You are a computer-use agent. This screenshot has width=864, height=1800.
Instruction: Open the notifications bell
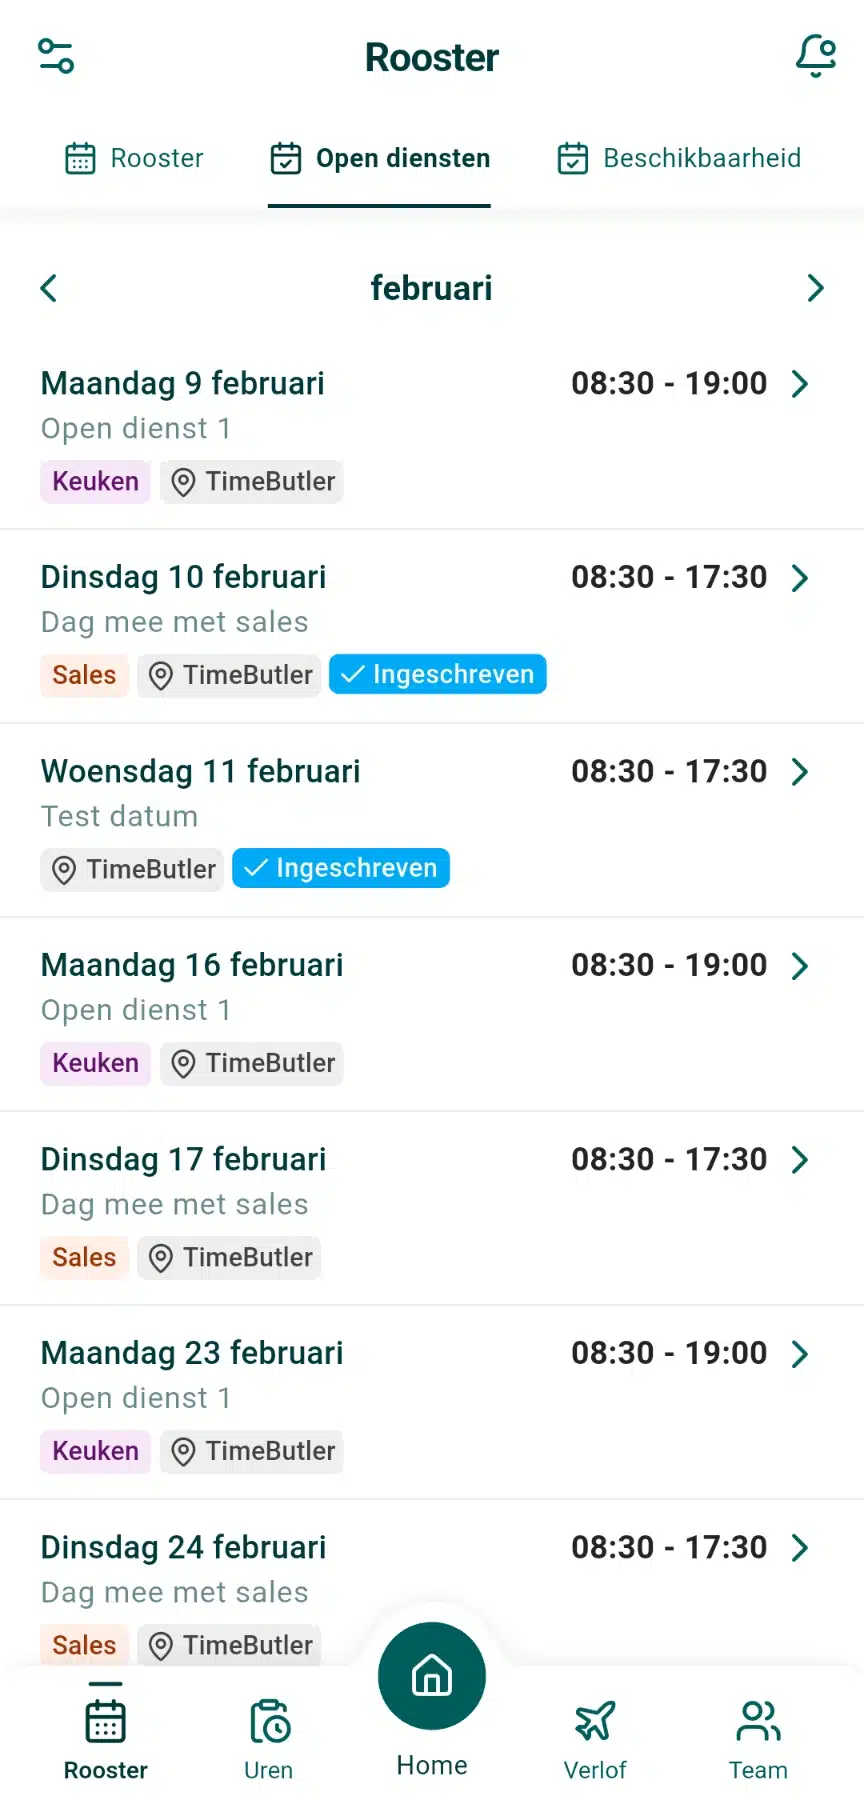(815, 56)
